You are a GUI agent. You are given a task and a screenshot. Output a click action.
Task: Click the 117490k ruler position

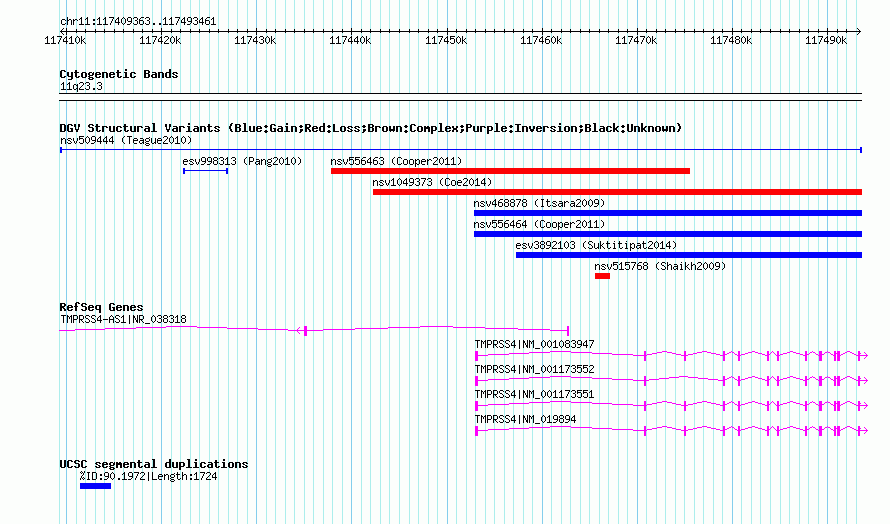pos(826,40)
